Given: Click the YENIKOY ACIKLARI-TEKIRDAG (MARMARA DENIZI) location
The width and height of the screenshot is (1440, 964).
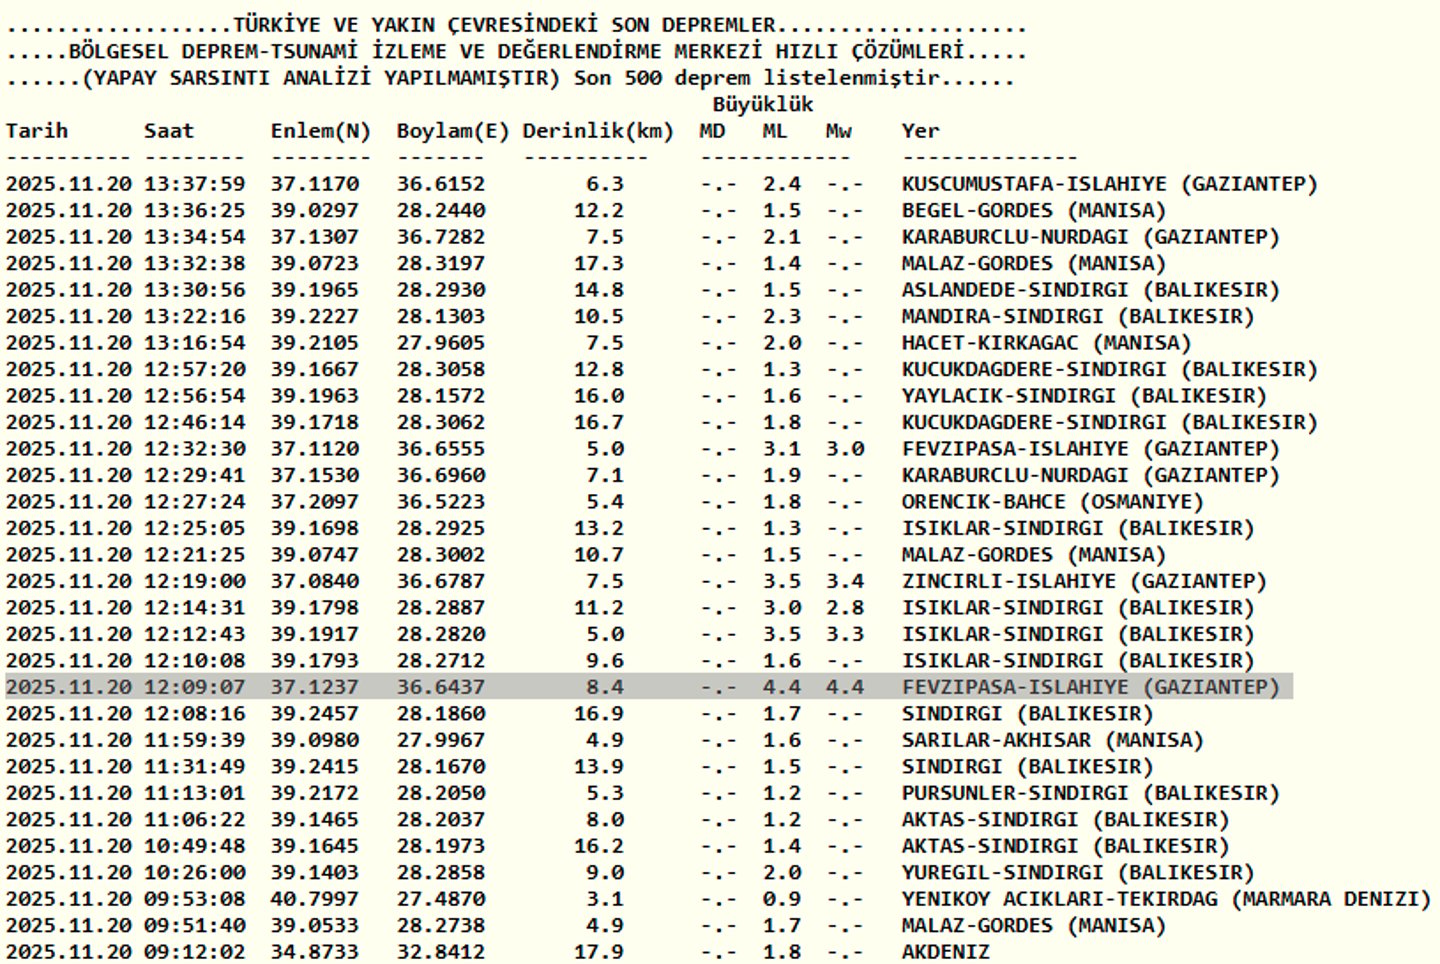Looking at the screenshot, I should (1166, 899).
